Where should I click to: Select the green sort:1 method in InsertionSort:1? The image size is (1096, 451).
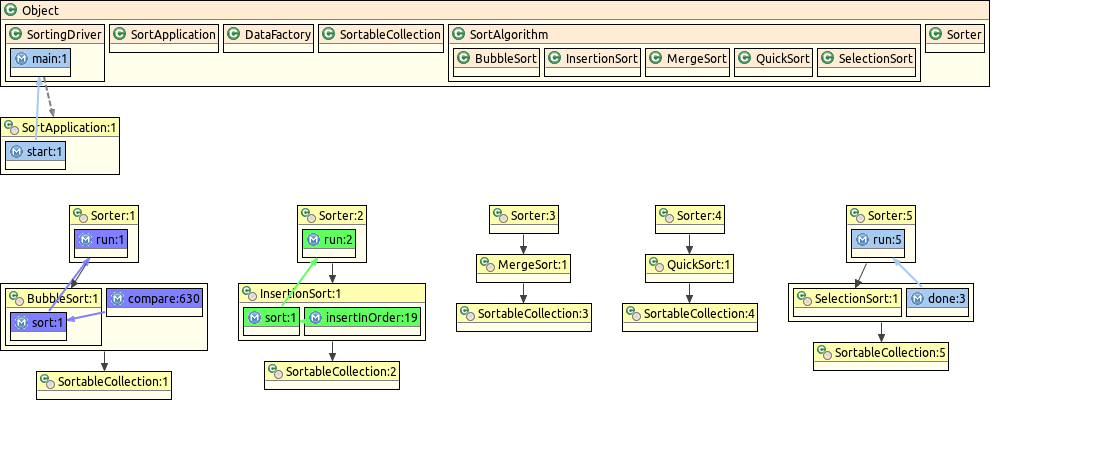[271, 318]
